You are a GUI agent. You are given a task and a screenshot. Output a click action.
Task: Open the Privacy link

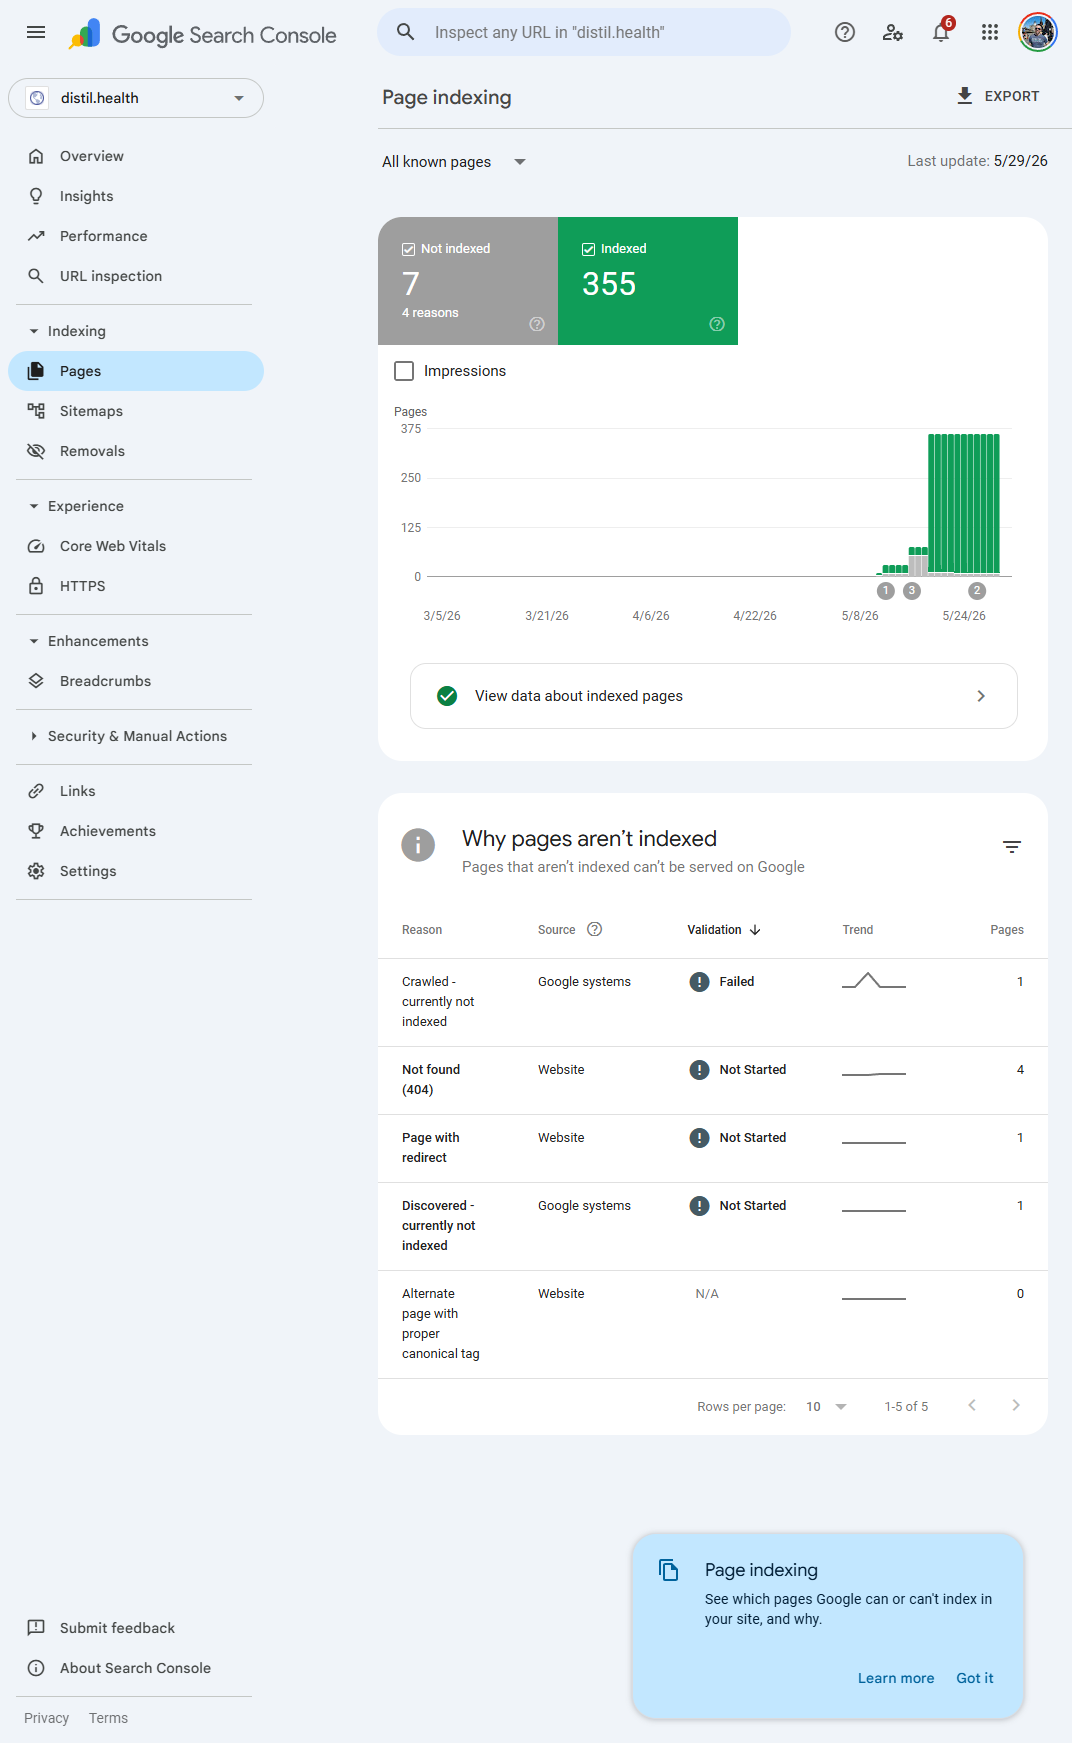47,1718
